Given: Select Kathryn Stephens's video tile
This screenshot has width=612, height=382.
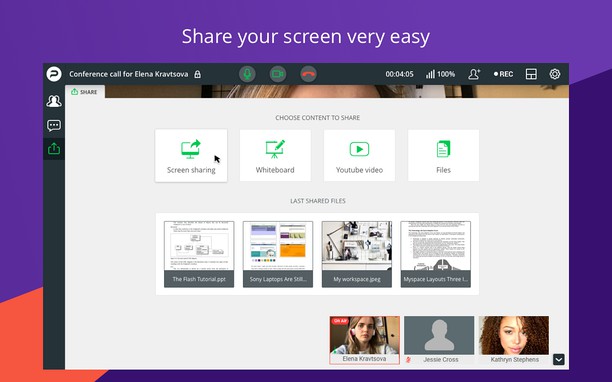Looking at the screenshot, I should point(514,340).
